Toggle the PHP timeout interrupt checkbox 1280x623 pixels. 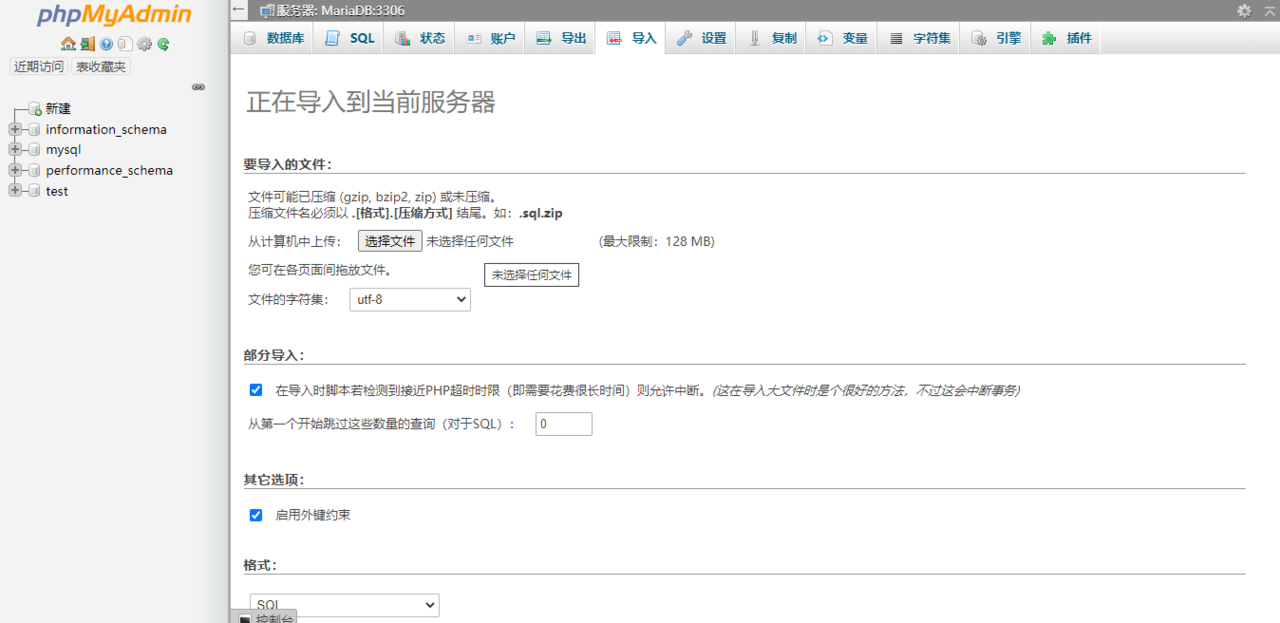pyautogui.click(x=256, y=390)
